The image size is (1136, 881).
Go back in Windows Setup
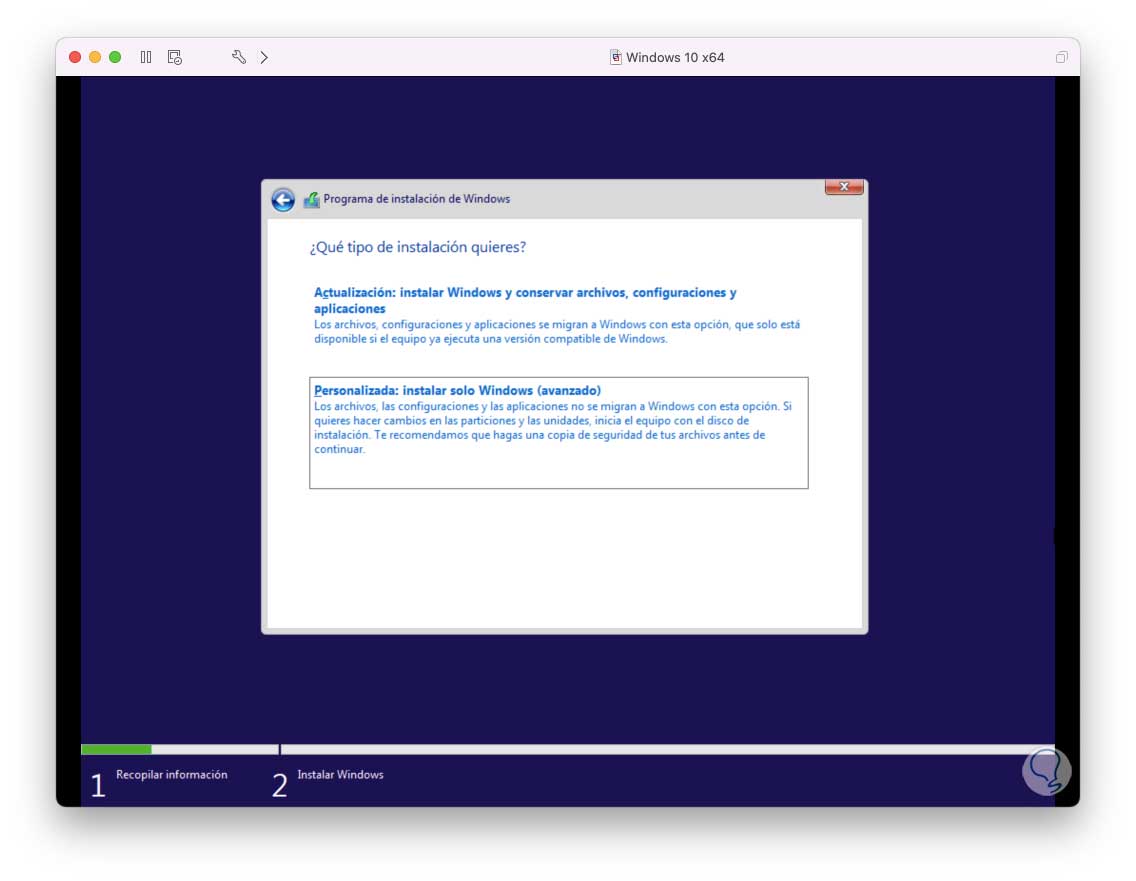[x=283, y=199]
